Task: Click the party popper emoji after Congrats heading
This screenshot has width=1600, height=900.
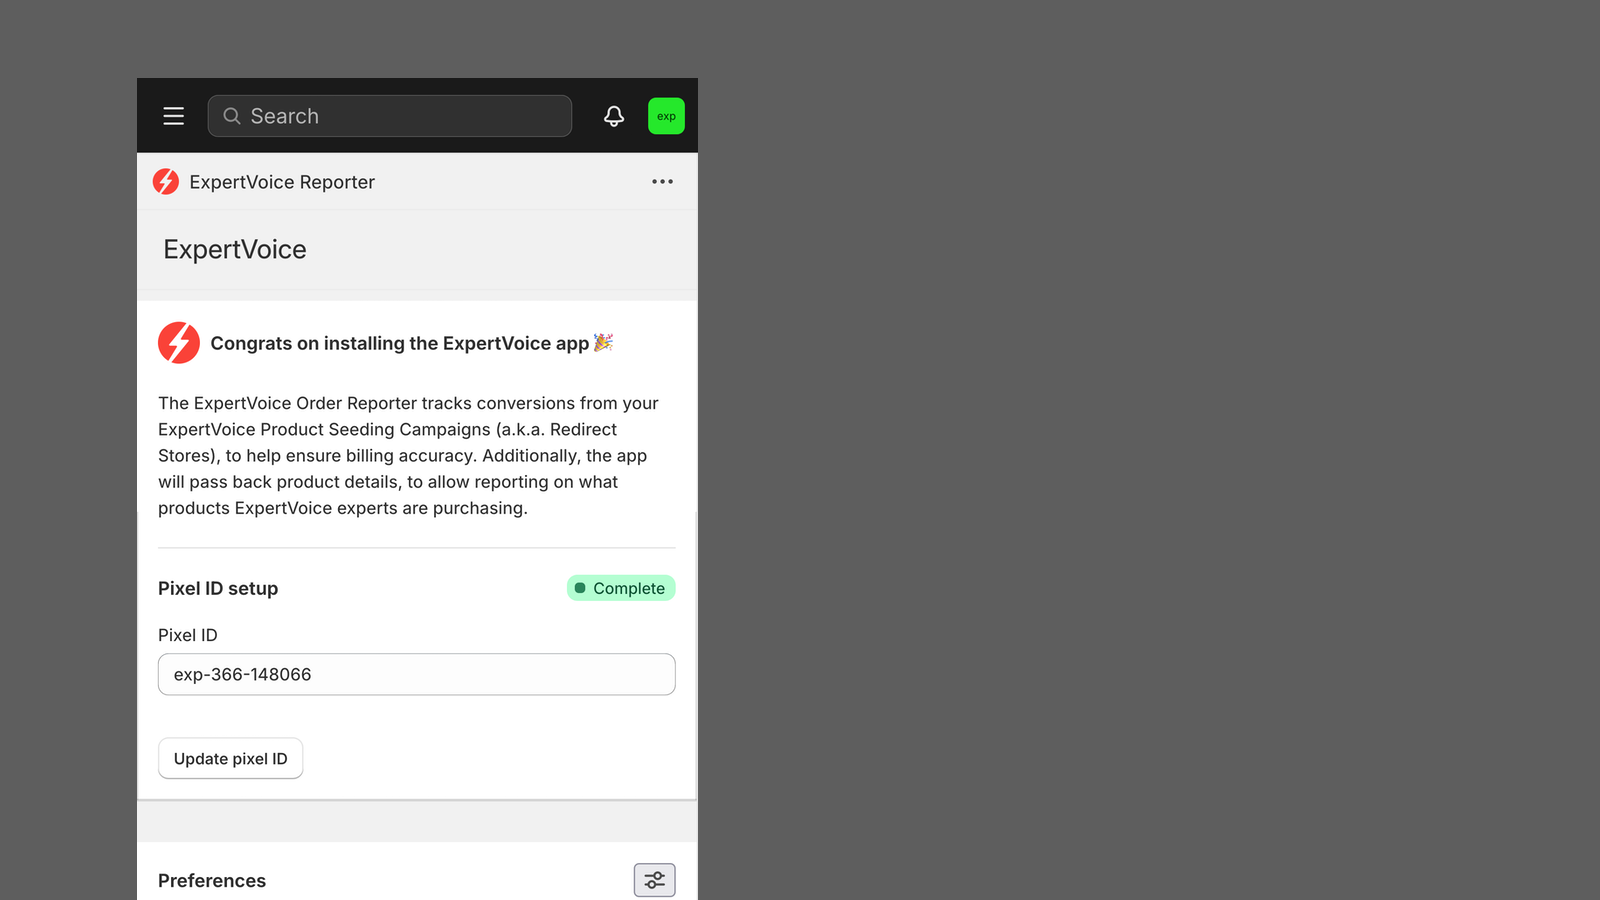Action: coord(603,342)
